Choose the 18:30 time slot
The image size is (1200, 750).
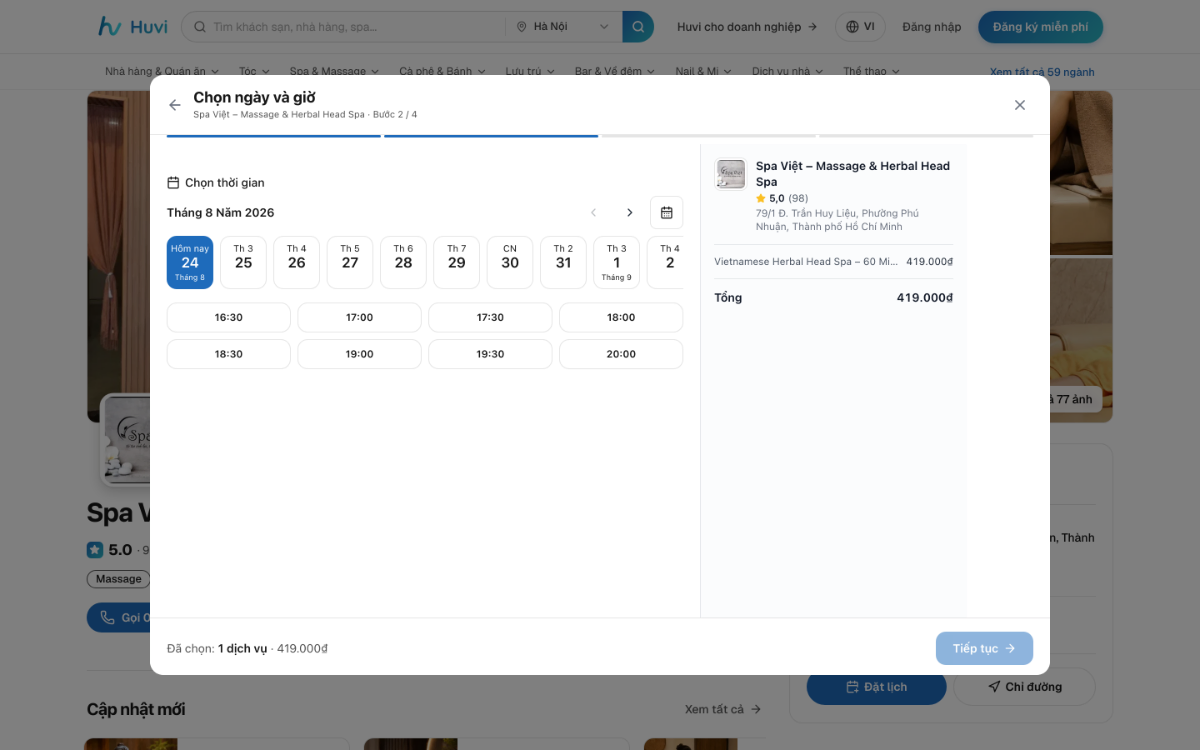[x=229, y=354]
